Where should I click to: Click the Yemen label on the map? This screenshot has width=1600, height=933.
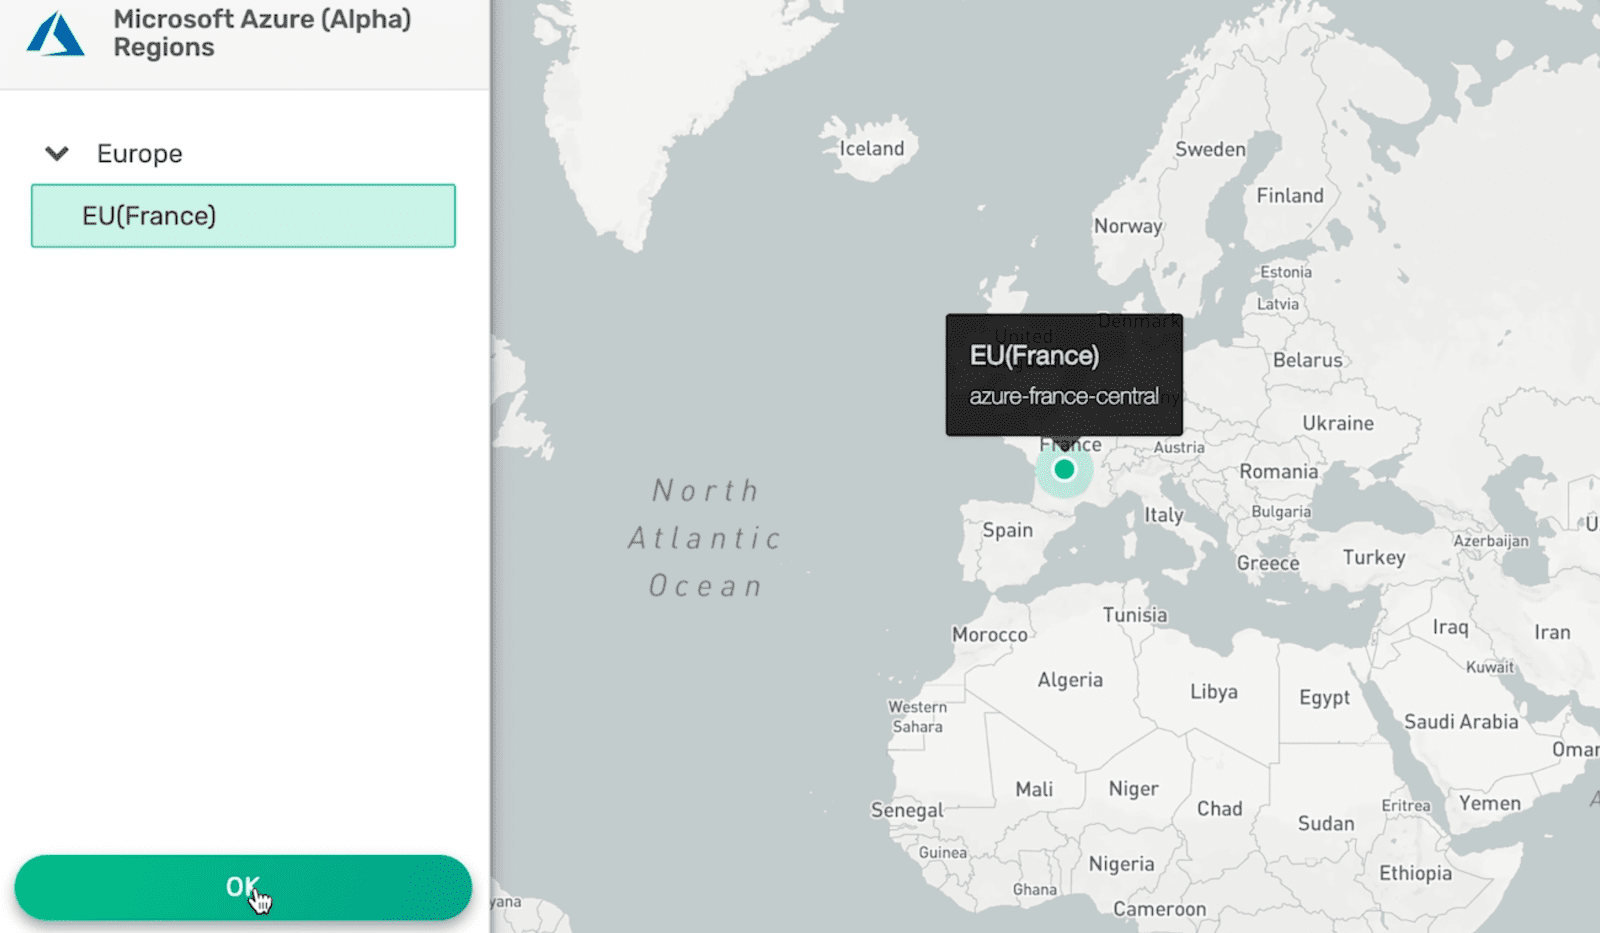tap(1490, 803)
